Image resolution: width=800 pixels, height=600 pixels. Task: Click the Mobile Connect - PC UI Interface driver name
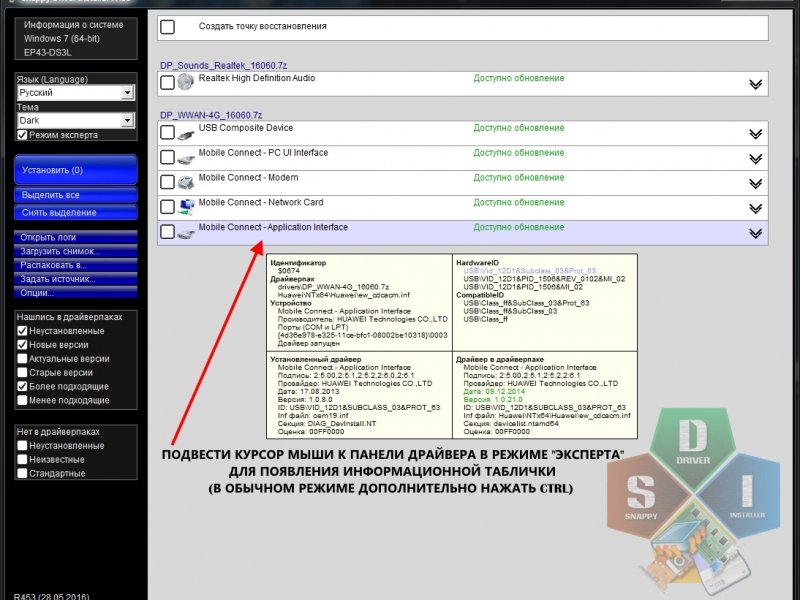tap(263, 153)
